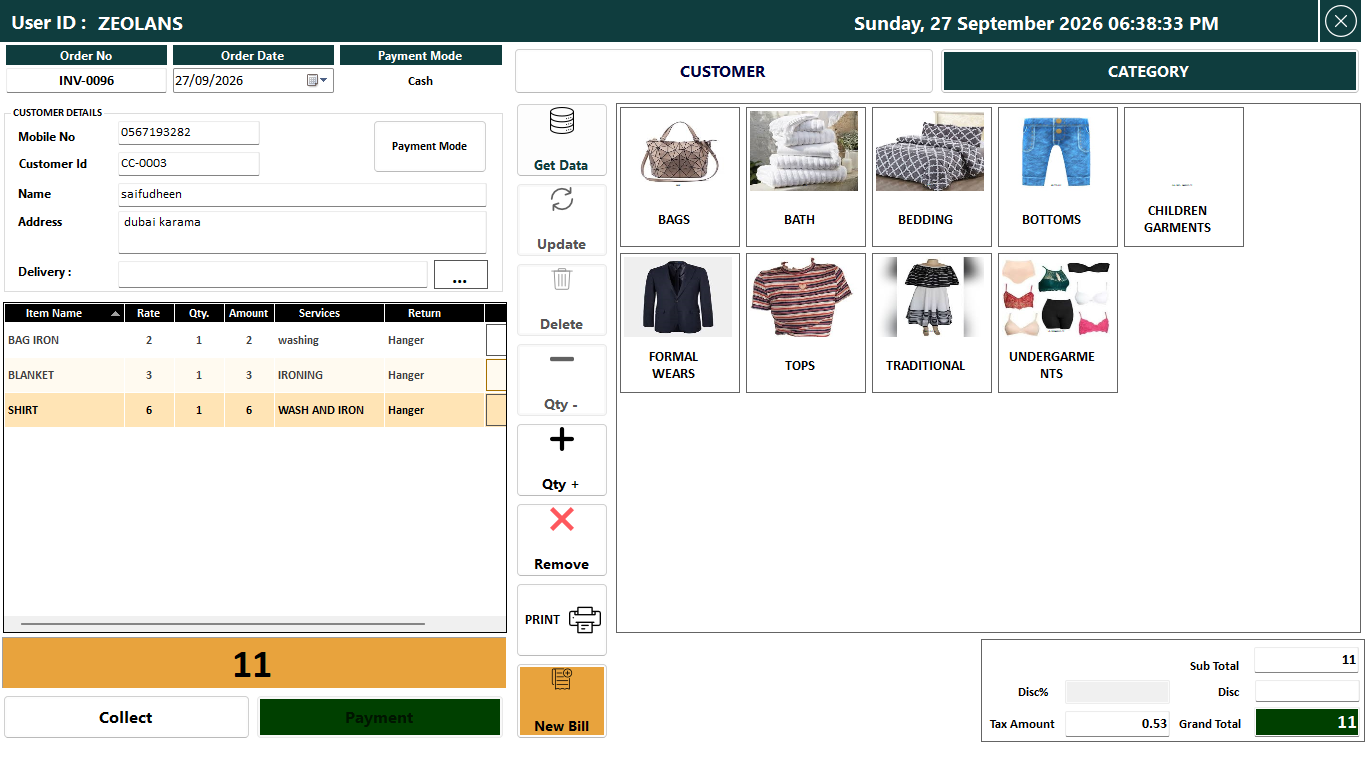Select the SHIRT item row
This screenshot has height=768, width=1366.
[255, 410]
